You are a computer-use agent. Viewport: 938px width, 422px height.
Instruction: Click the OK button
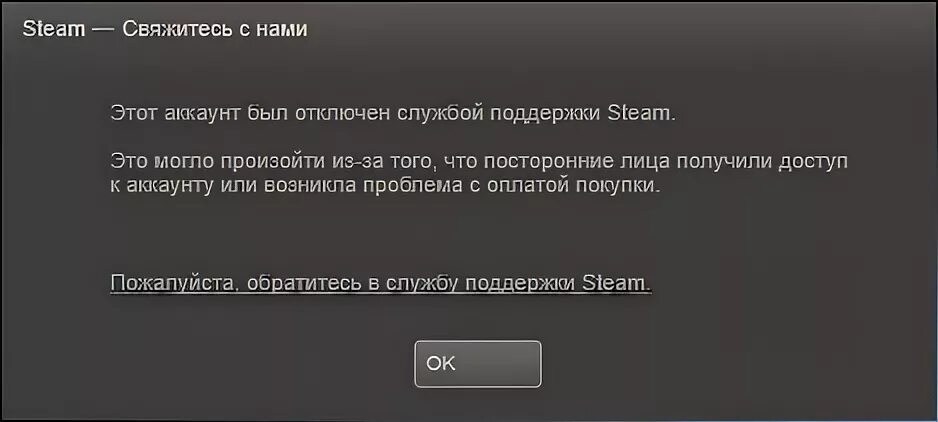click(x=477, y=364)
